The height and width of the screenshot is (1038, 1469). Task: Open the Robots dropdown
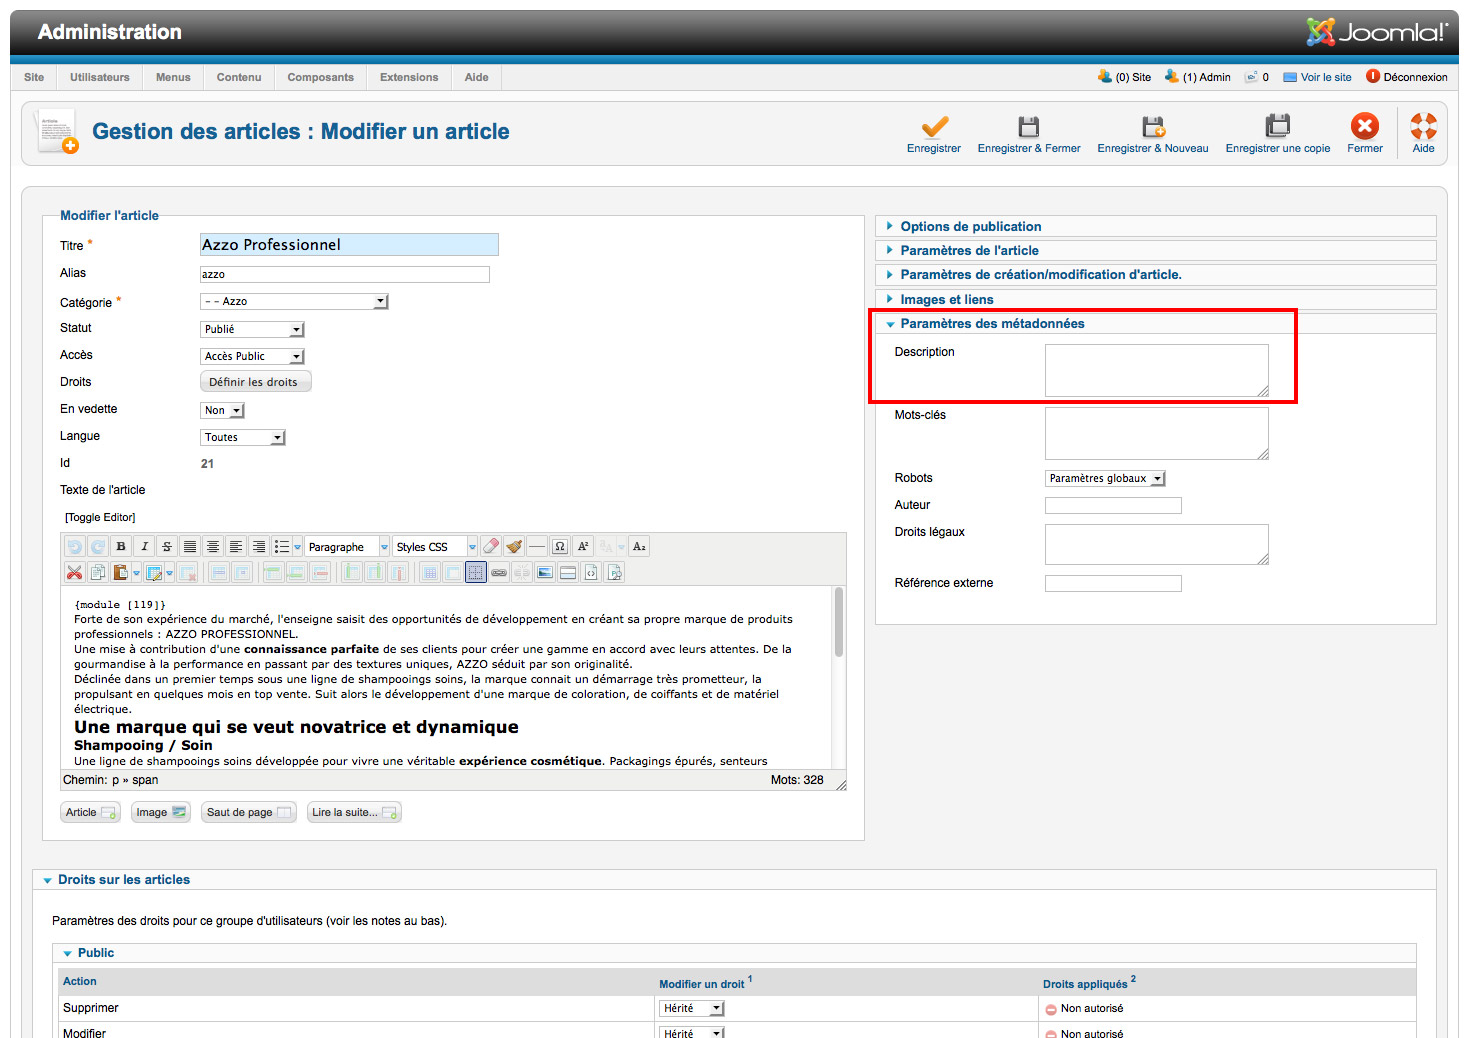(x=1105, y=478)
